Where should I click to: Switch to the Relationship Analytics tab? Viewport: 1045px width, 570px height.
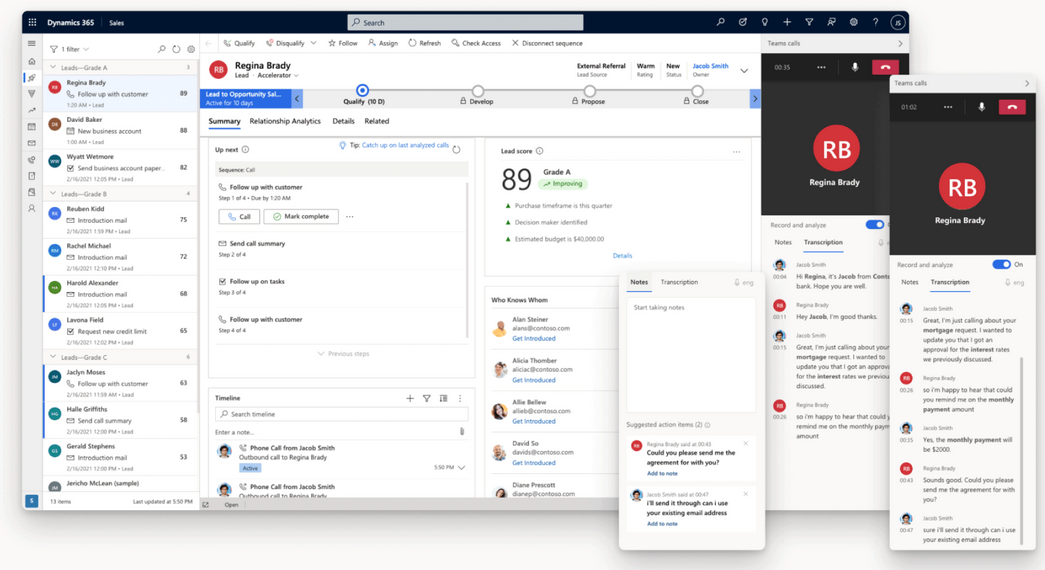coord(285,121)
